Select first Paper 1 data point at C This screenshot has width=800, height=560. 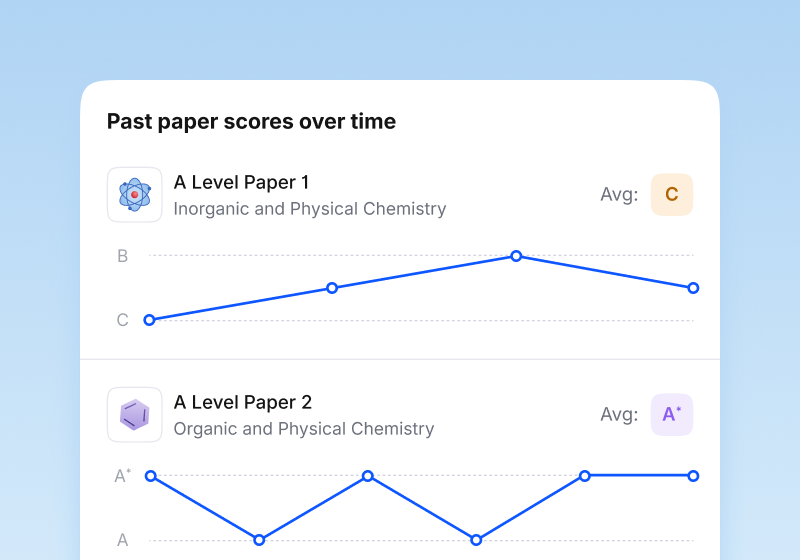pyautogui.click(x=149, y=320)
